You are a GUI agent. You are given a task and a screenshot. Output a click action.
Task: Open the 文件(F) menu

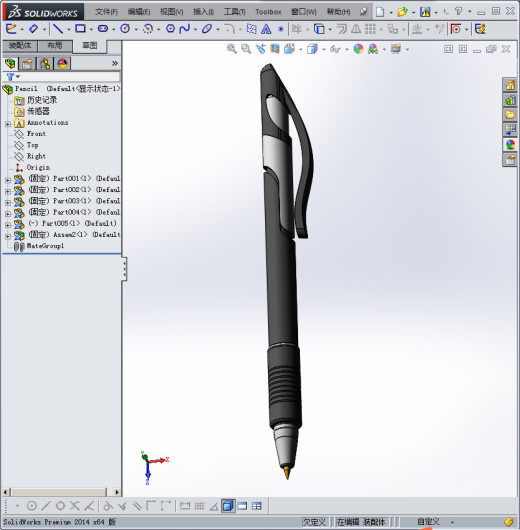point(106,12)
